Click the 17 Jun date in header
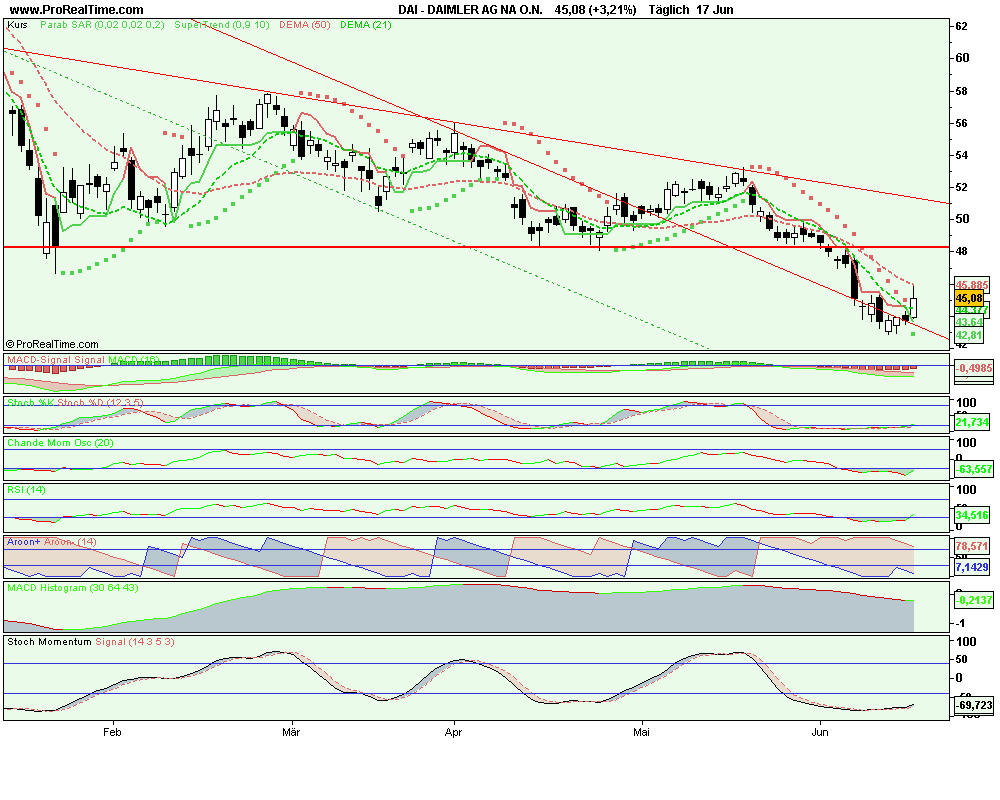The image size is (1000, 800). click(x=715, y=10)
